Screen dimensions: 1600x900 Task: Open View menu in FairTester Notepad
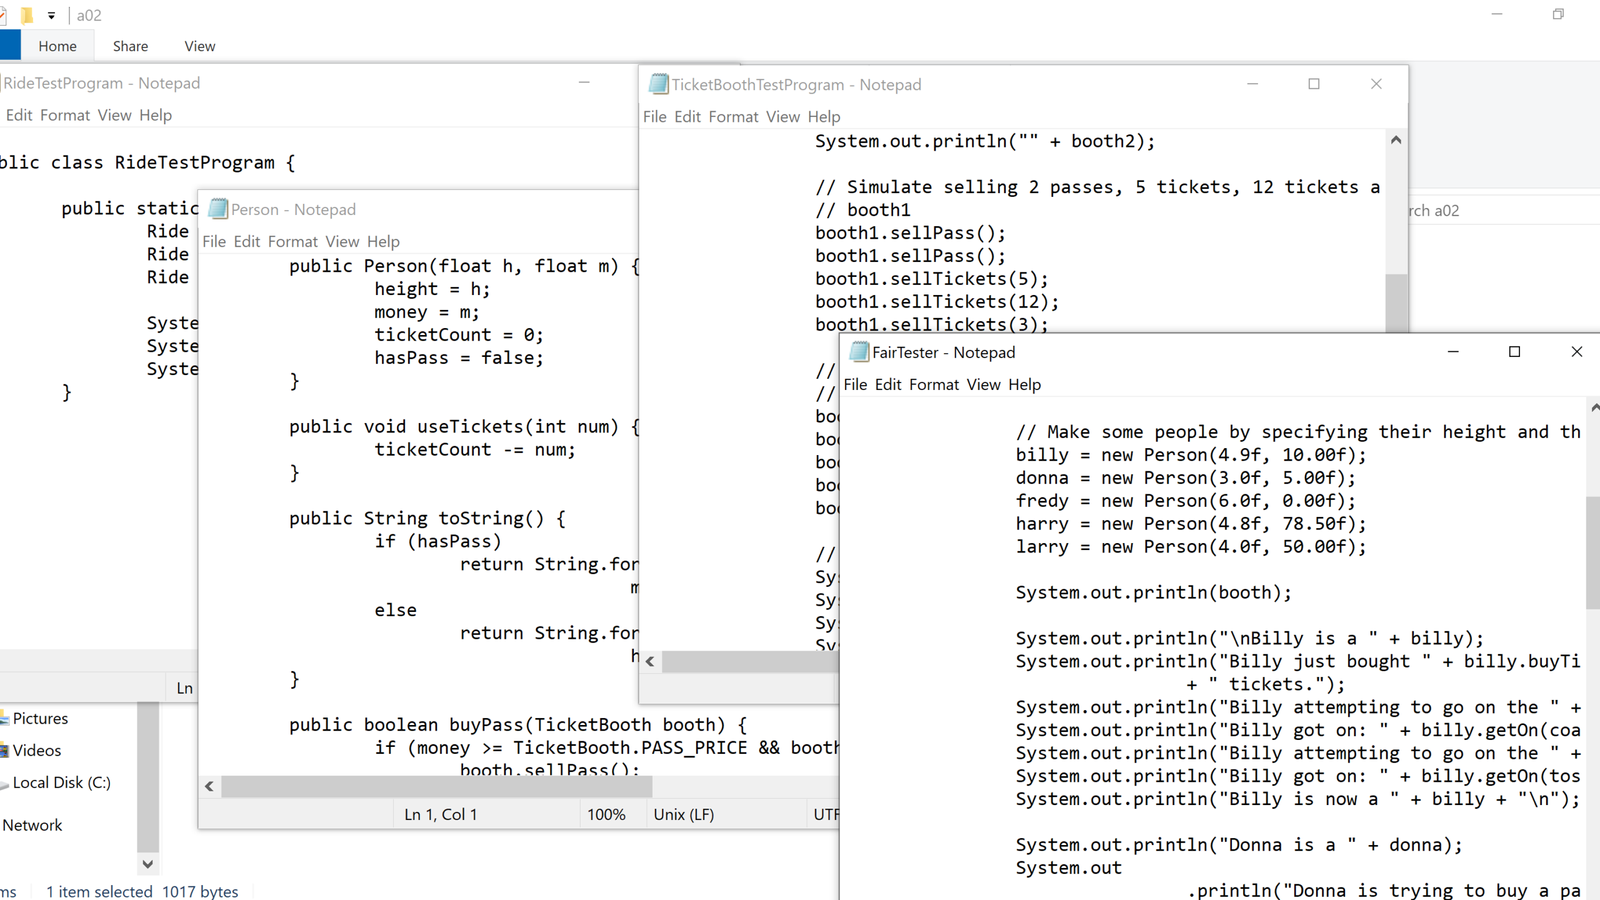click(x=983, y=384)
